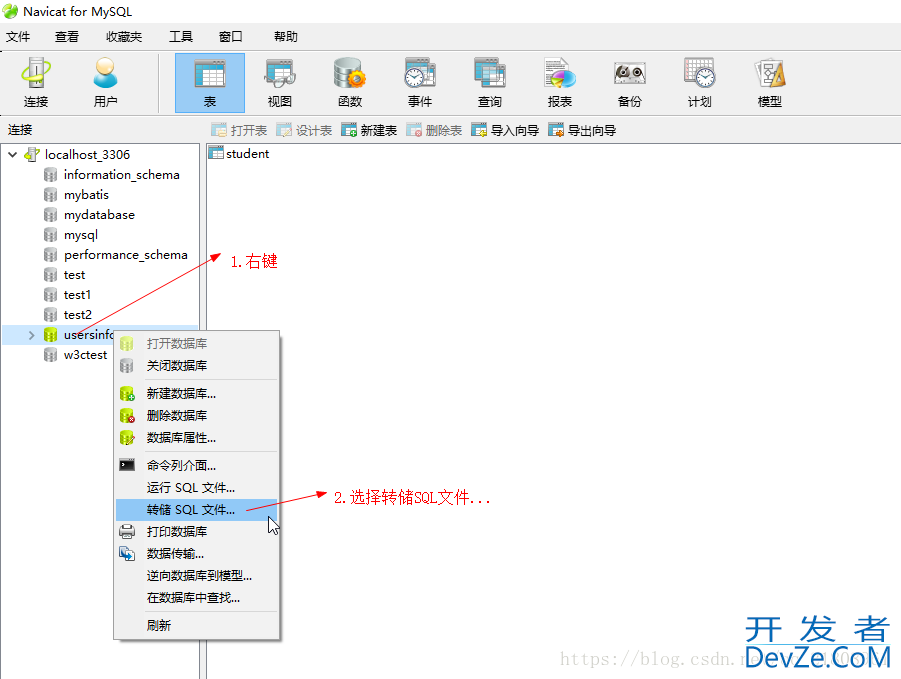Screen dimensions: 901x679
Task: Click the 事件 (Event) toolbar icon
Action: [419, 82]
